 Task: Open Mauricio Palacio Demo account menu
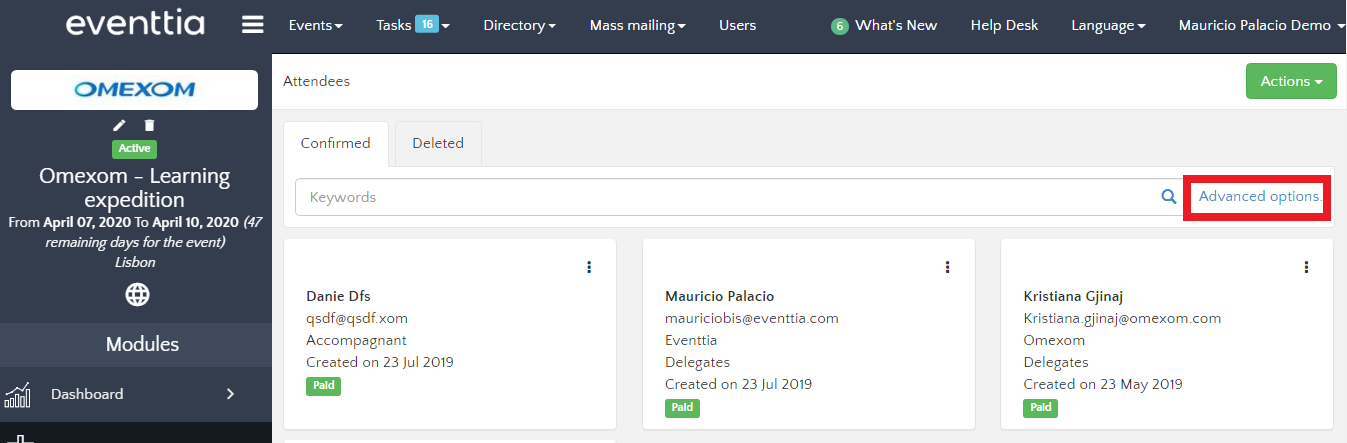click(1261, 25)
